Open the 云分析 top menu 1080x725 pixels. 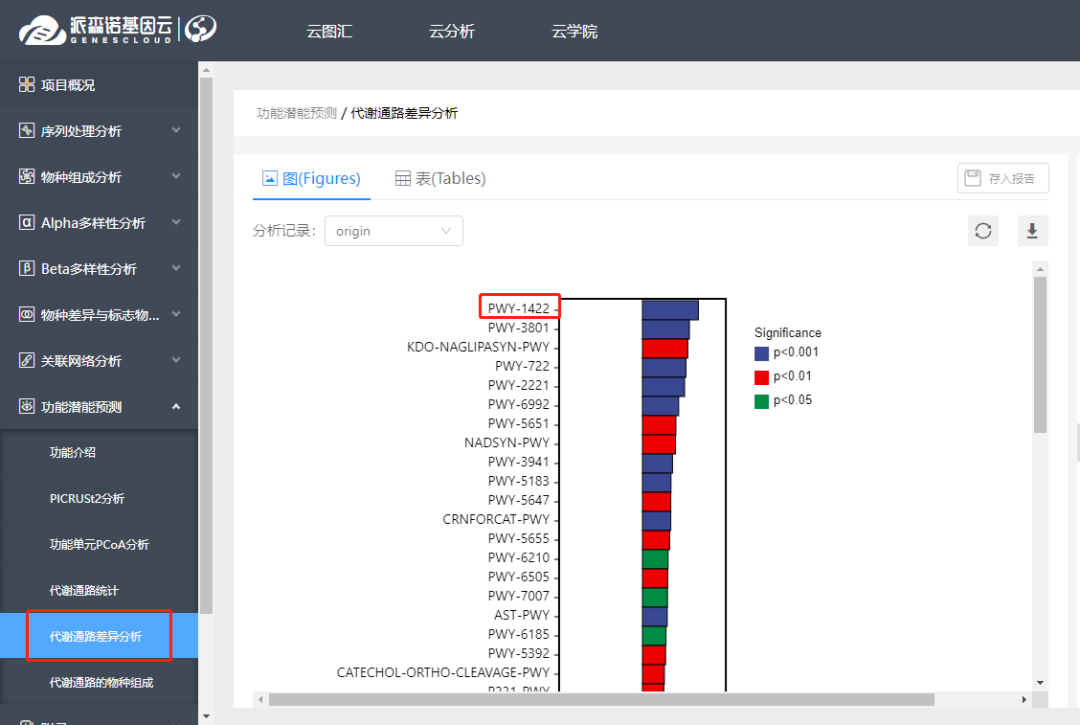point(452,31)
